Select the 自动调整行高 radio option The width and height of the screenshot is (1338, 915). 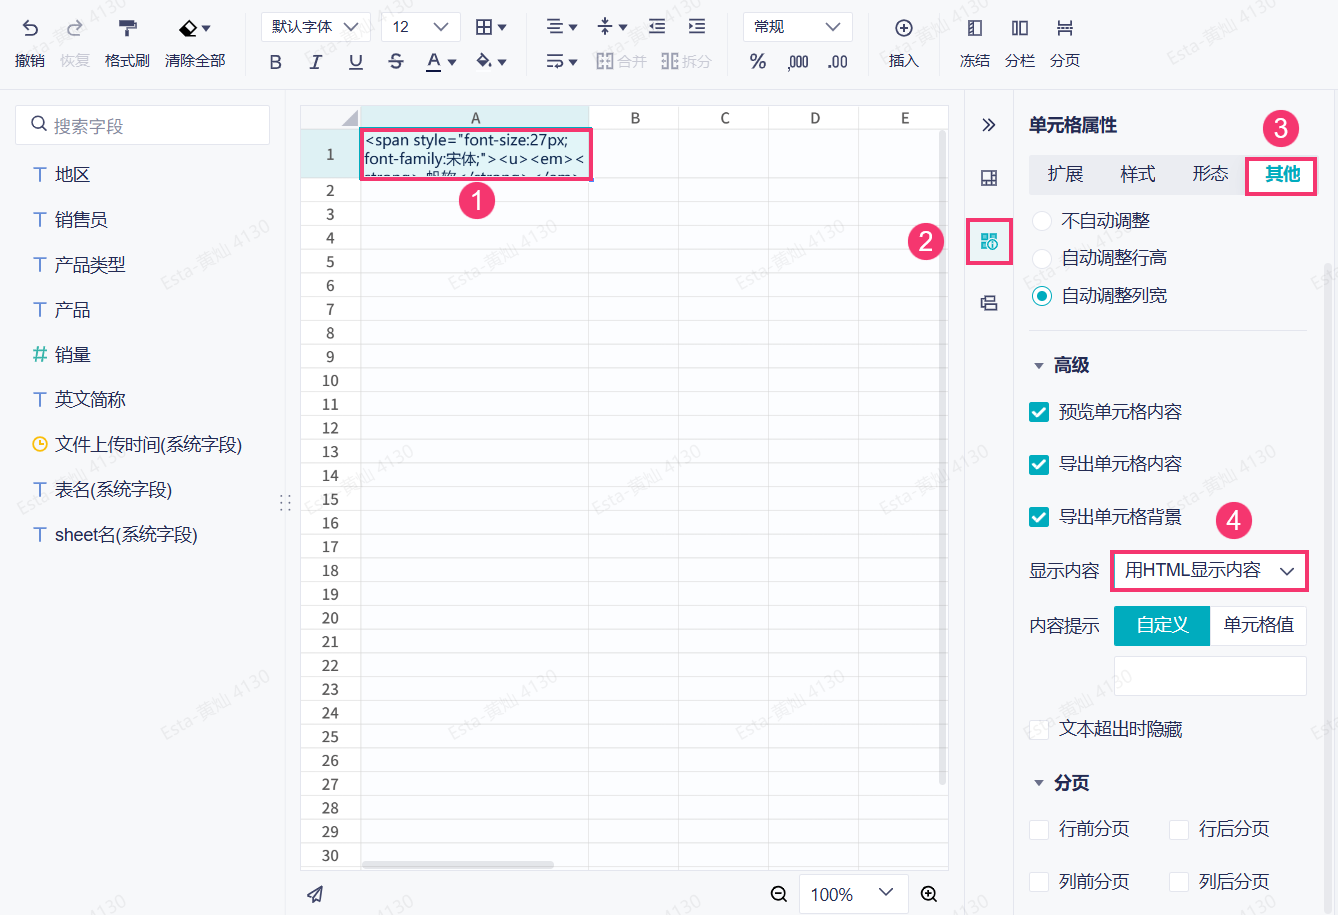[x=1042, y=258]
